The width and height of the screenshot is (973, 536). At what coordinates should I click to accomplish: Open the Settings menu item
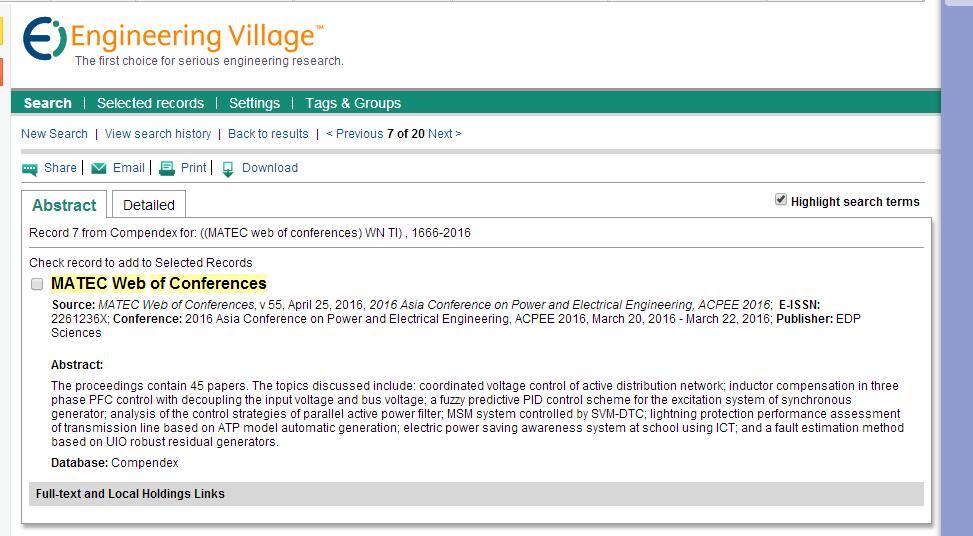[x=254, y=103]
